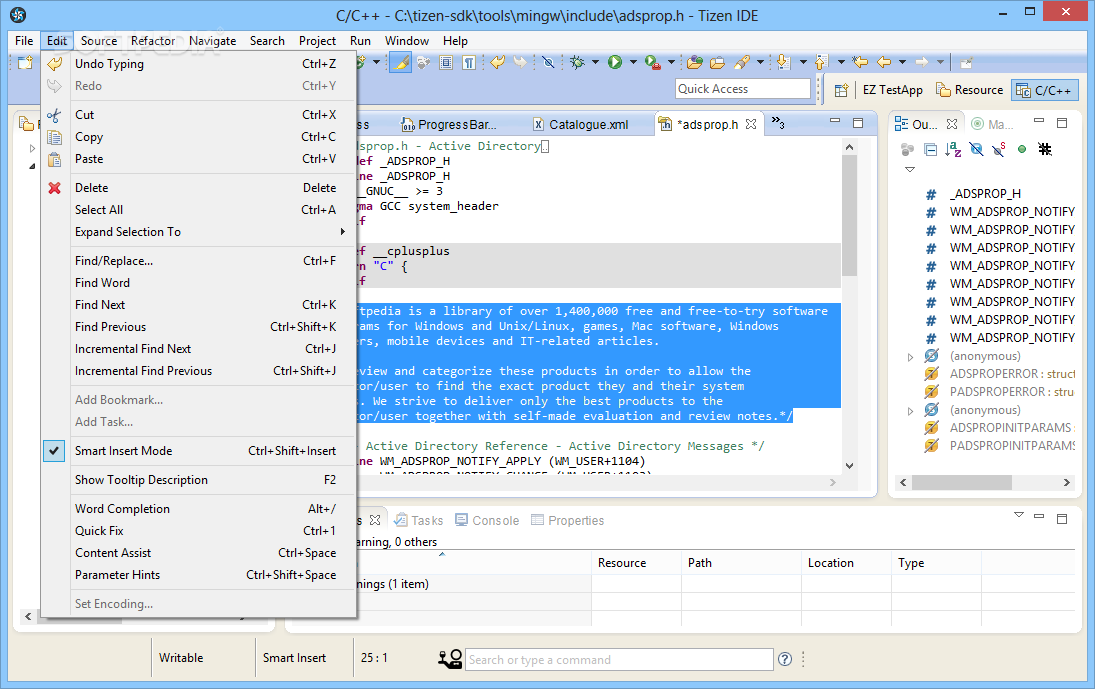1095x689 pixels.
Task: Select ADSPROPERROR : struct outline item
Action: (1012, 373)
